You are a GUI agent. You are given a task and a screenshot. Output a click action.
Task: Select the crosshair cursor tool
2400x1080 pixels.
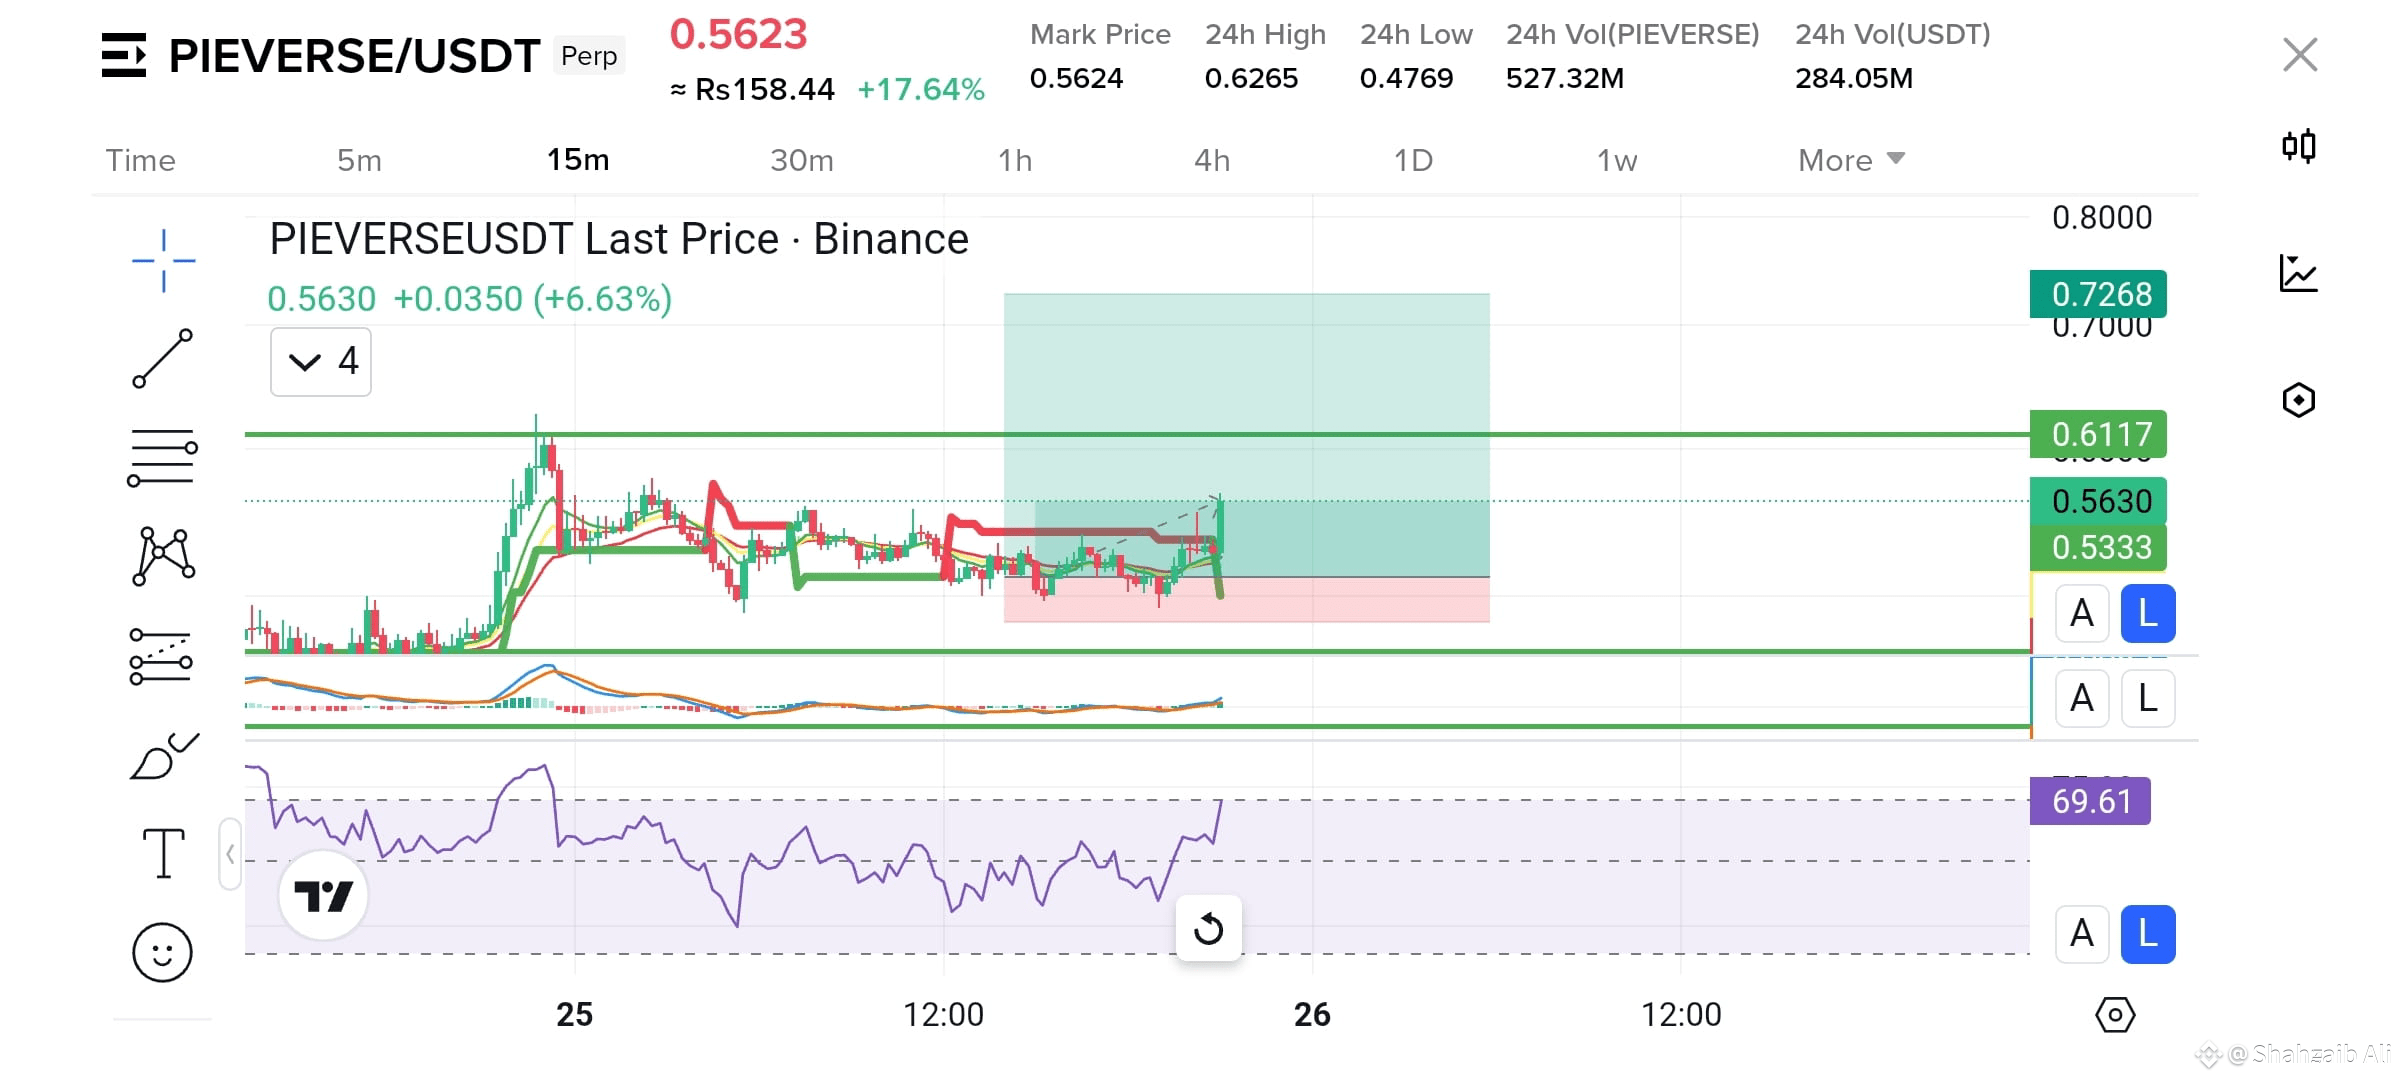[163, 261]
